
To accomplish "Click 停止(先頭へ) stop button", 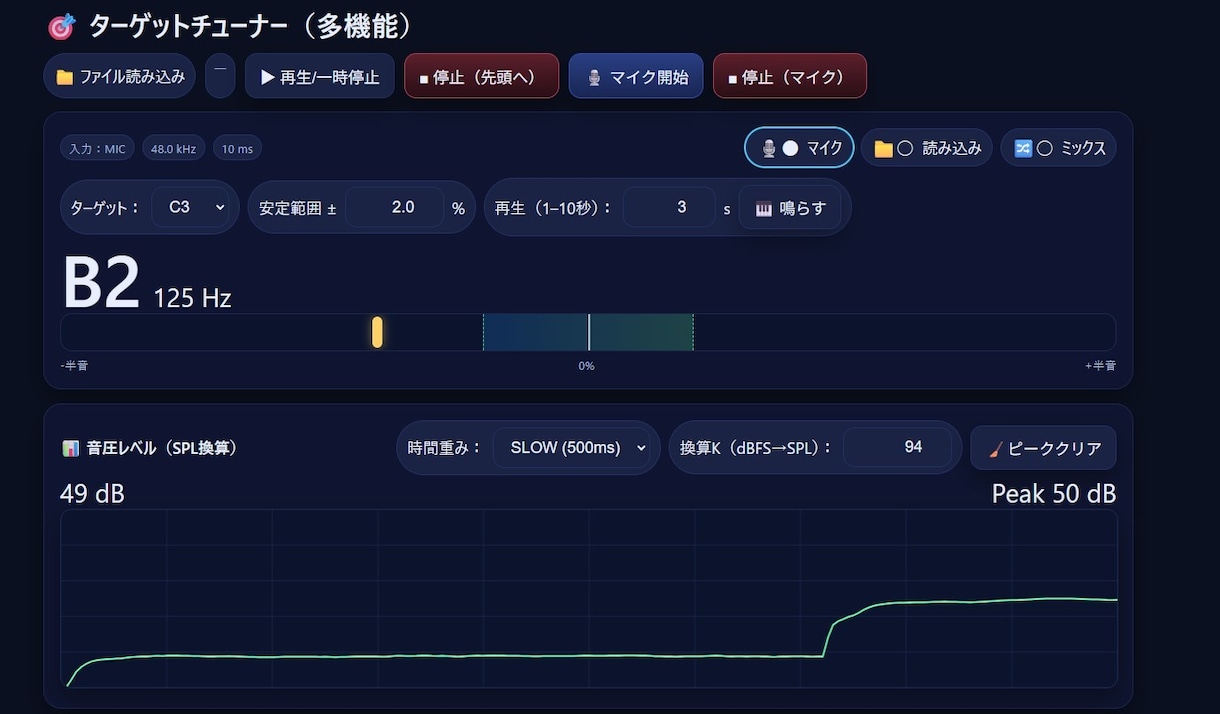I will click(481, 76).
